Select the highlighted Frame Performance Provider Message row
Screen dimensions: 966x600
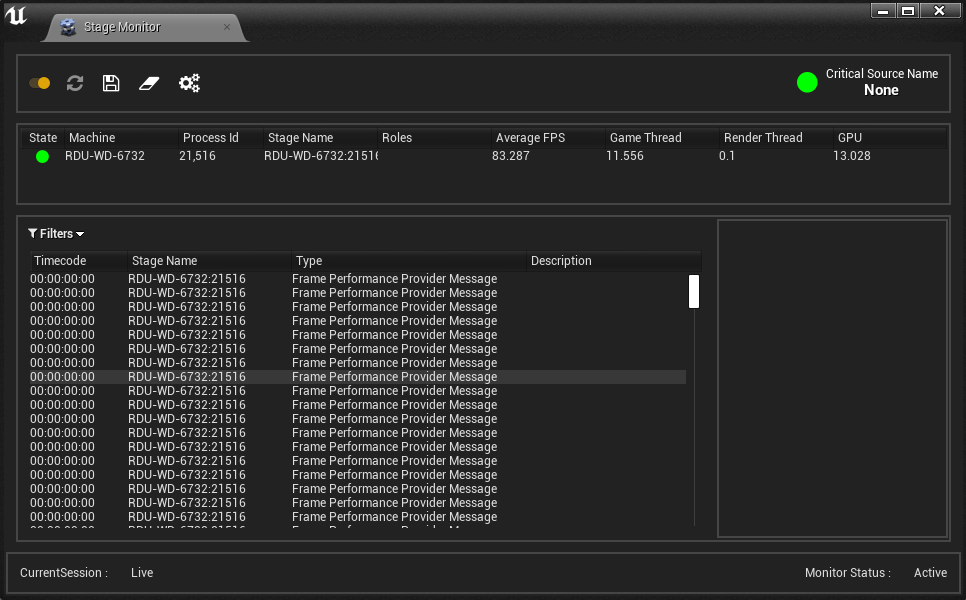point(394,377)
